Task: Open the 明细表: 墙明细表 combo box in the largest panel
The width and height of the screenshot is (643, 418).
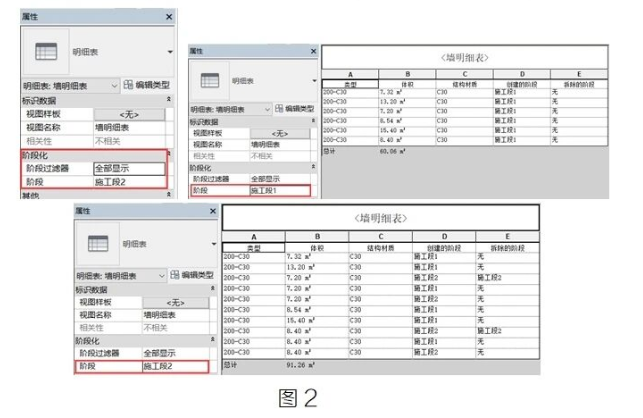Action: pos(70,86)
